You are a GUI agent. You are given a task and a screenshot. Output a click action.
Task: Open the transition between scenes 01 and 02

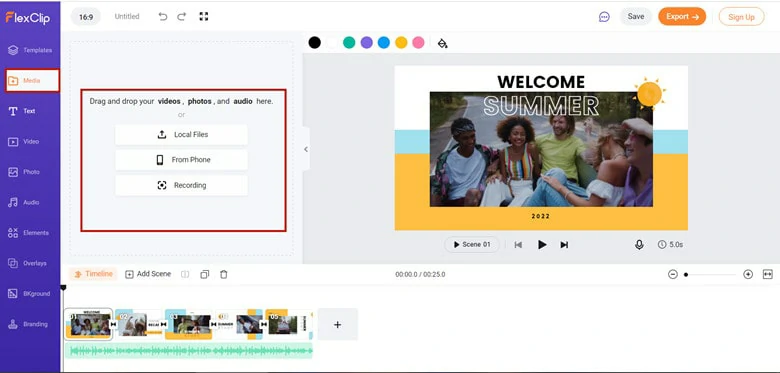pos(113,324)
